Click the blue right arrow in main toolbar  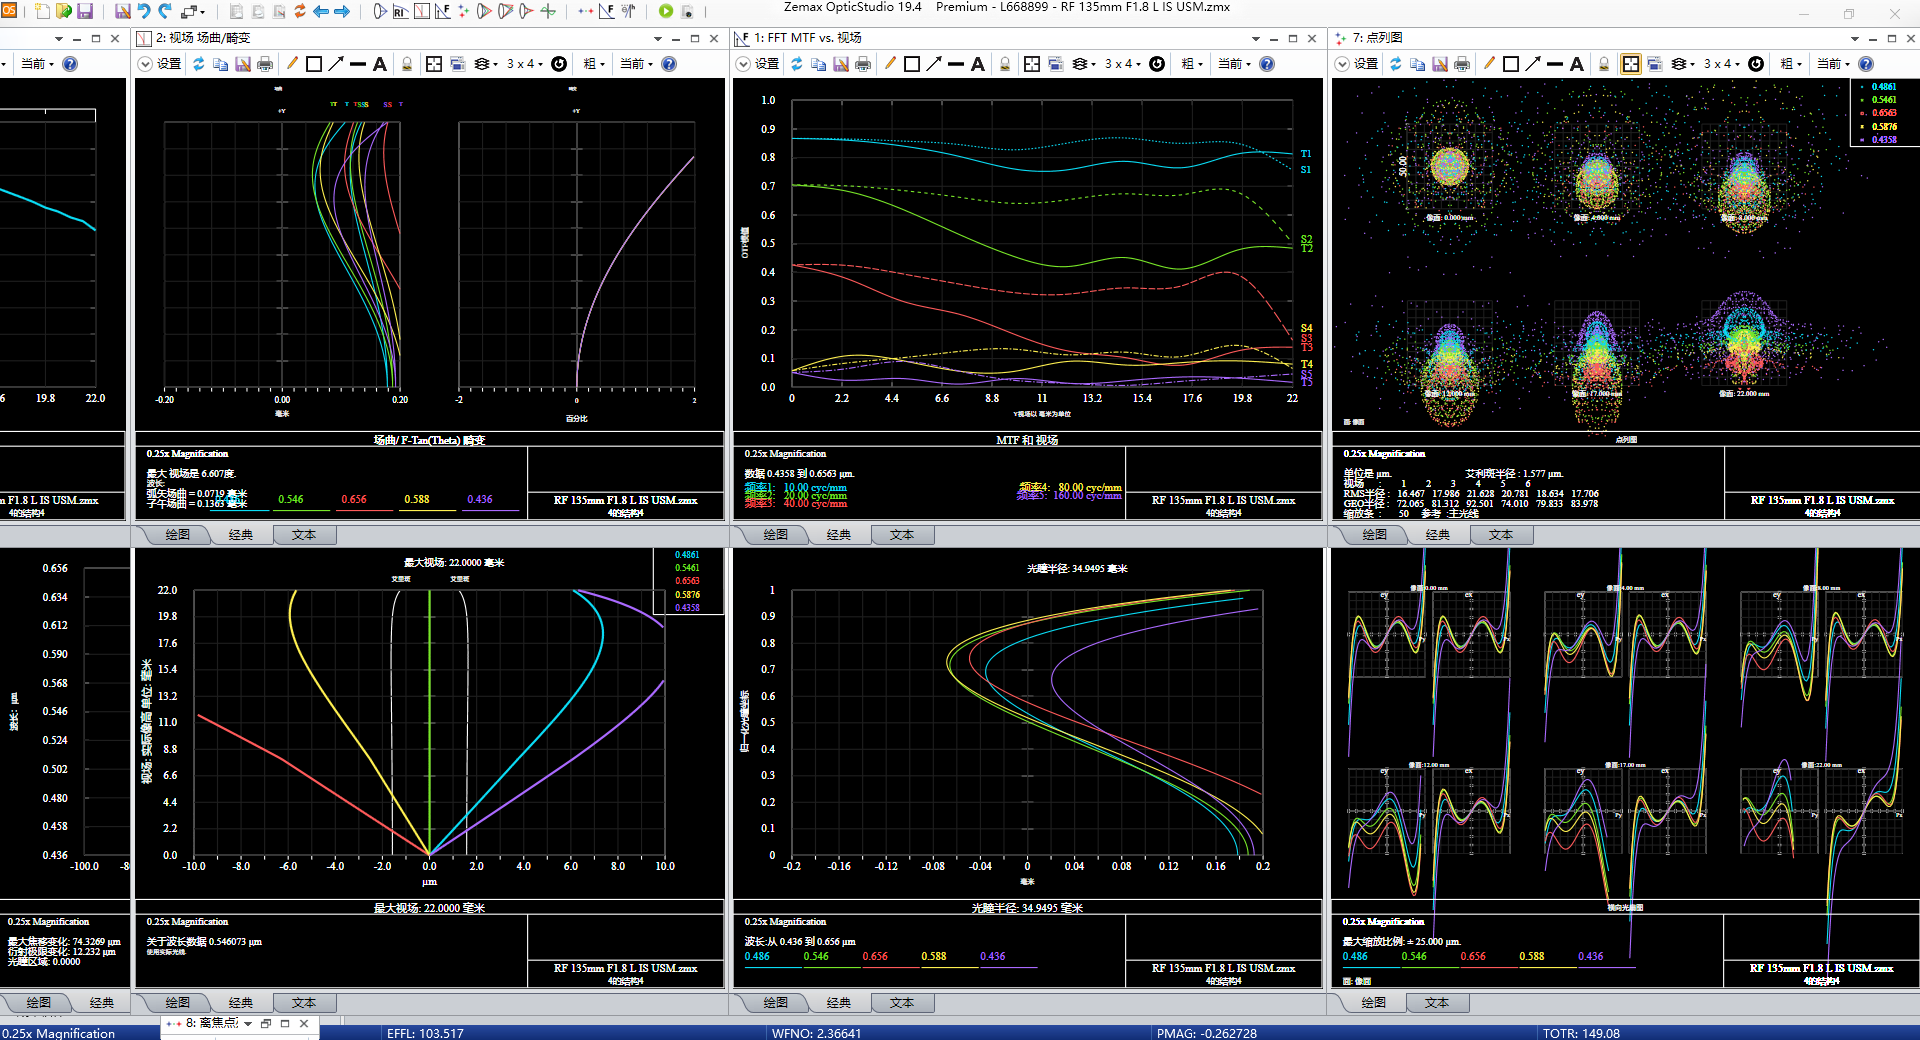tap(342, 11)
